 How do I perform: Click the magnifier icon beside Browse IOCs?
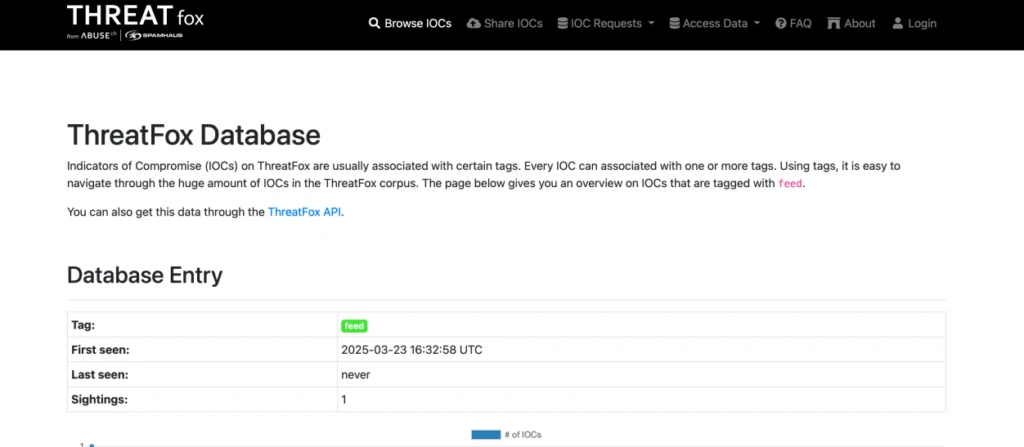(x=374, y=24)
